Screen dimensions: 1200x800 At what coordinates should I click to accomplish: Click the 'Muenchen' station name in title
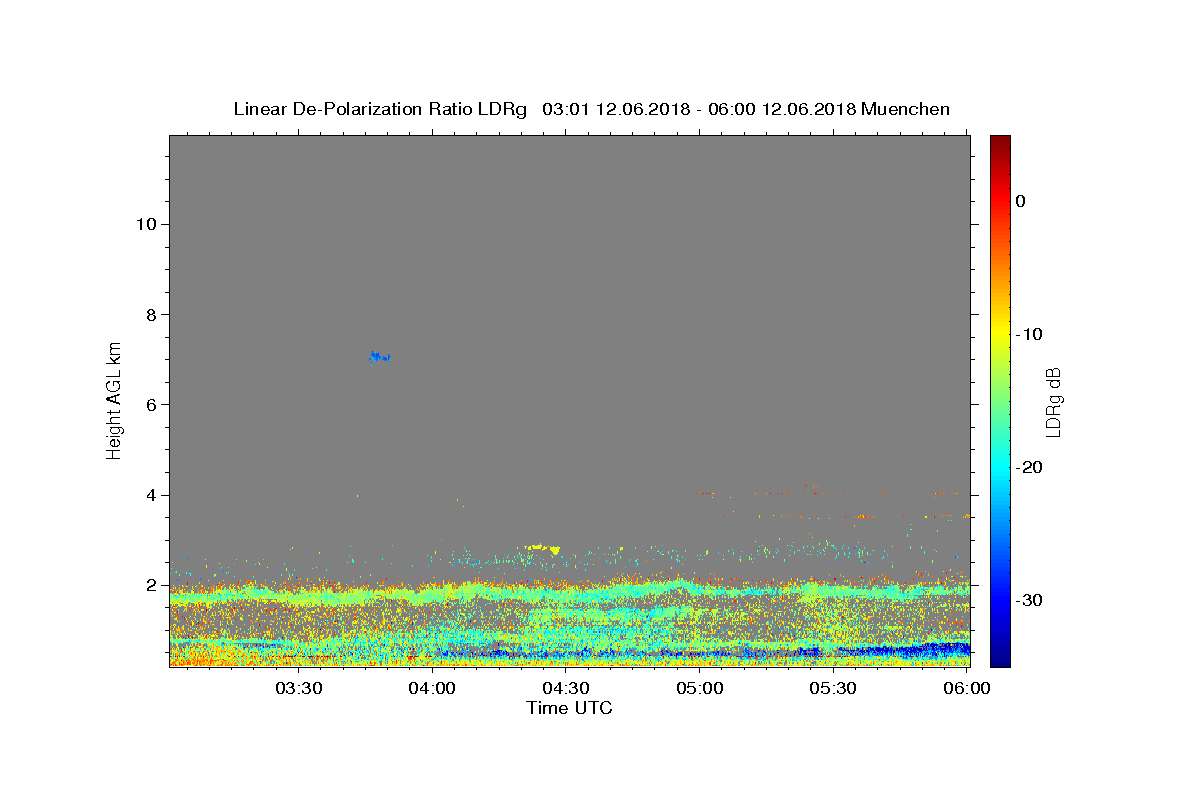(905, 109)
